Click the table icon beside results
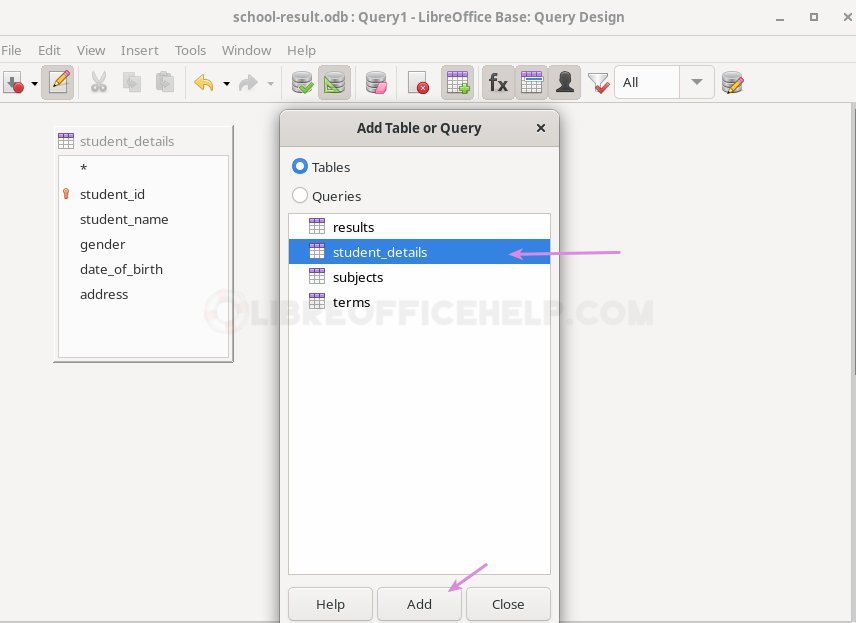 pyautogui.click(x=317, y=226)
